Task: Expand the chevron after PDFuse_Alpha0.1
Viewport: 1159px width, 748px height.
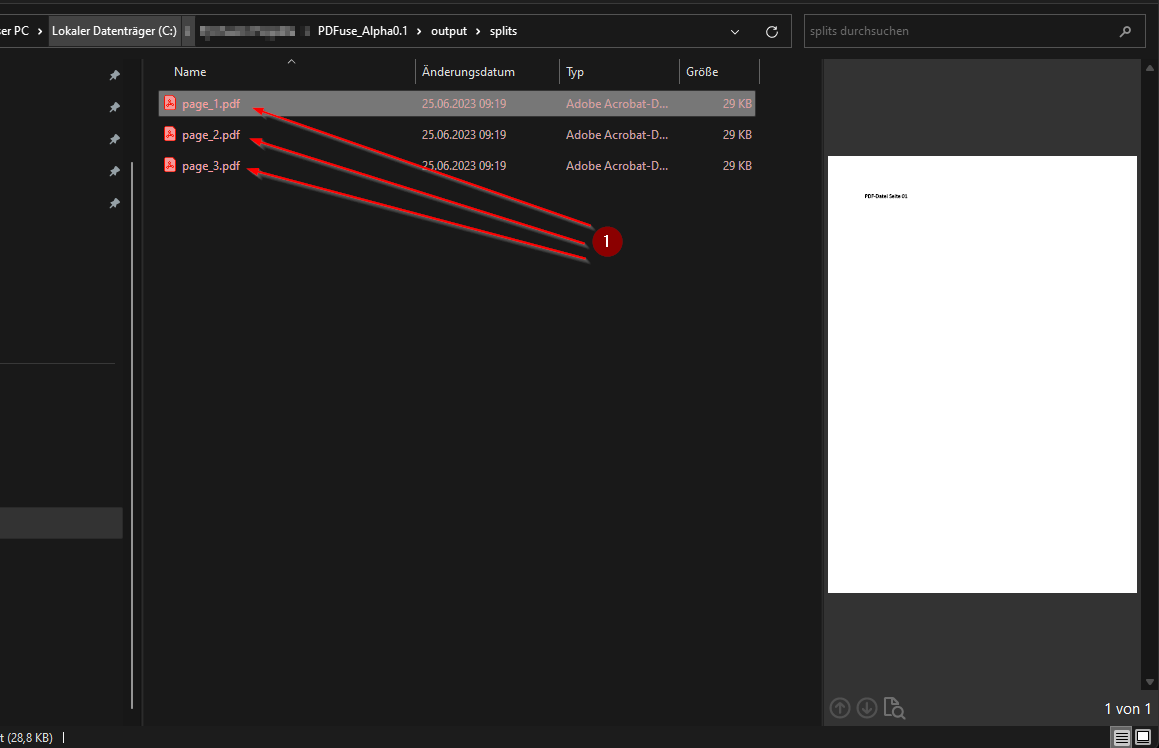Action: coord(421,31)
